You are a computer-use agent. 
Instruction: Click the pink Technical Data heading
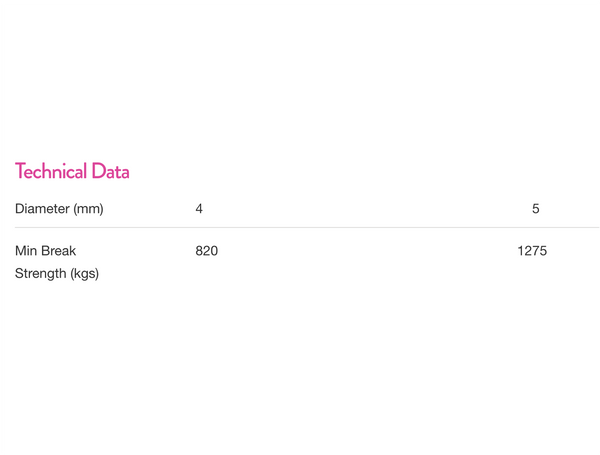point(72,171)
